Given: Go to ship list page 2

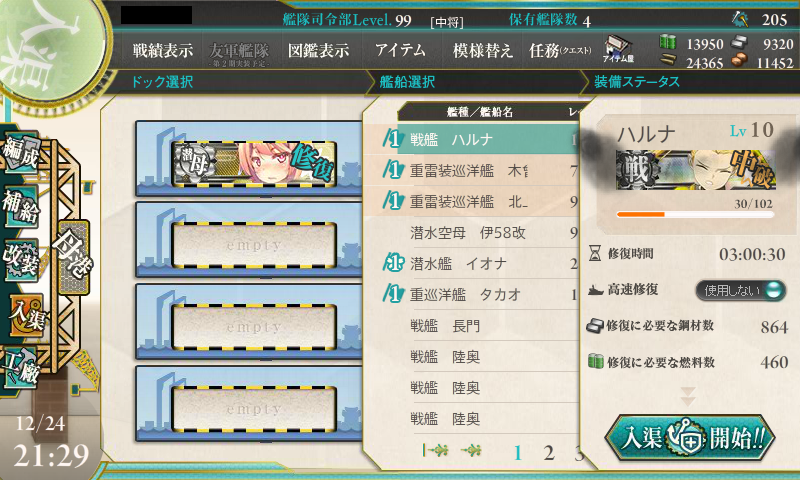Looking at the screenshot, I should 548,452.
